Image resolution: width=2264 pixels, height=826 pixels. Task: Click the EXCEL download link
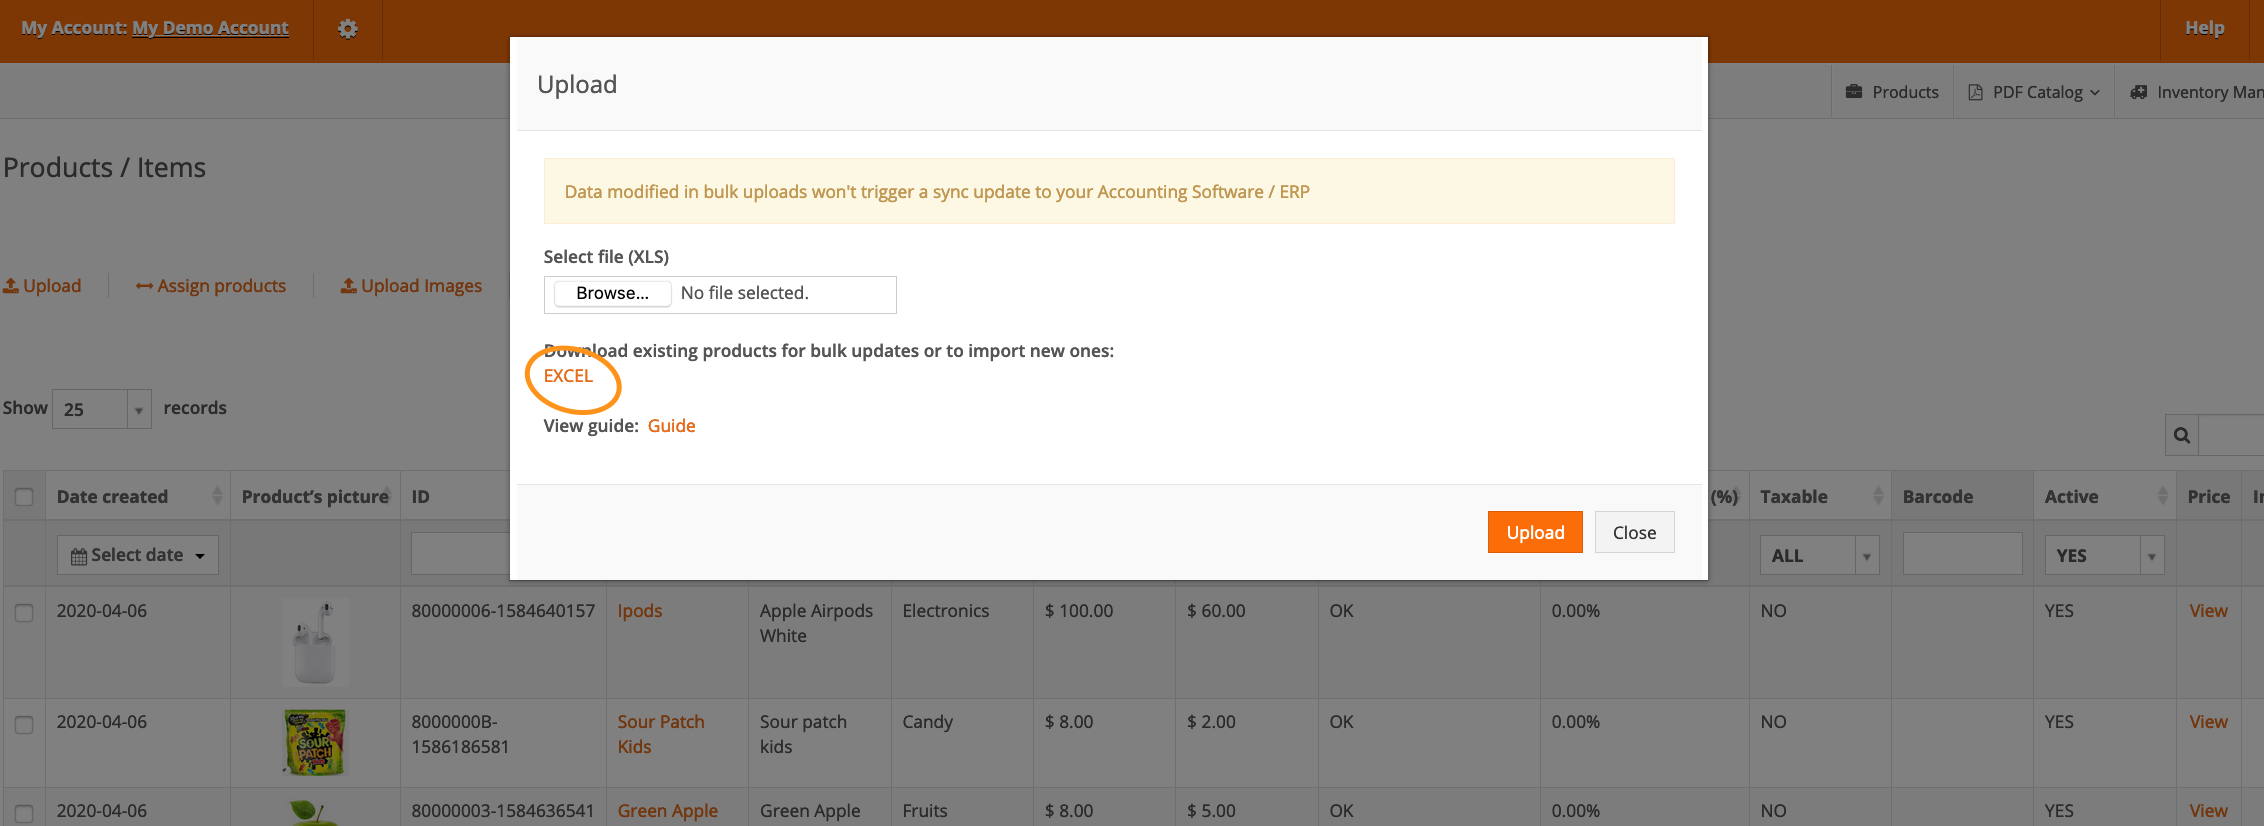click(568, 376)
